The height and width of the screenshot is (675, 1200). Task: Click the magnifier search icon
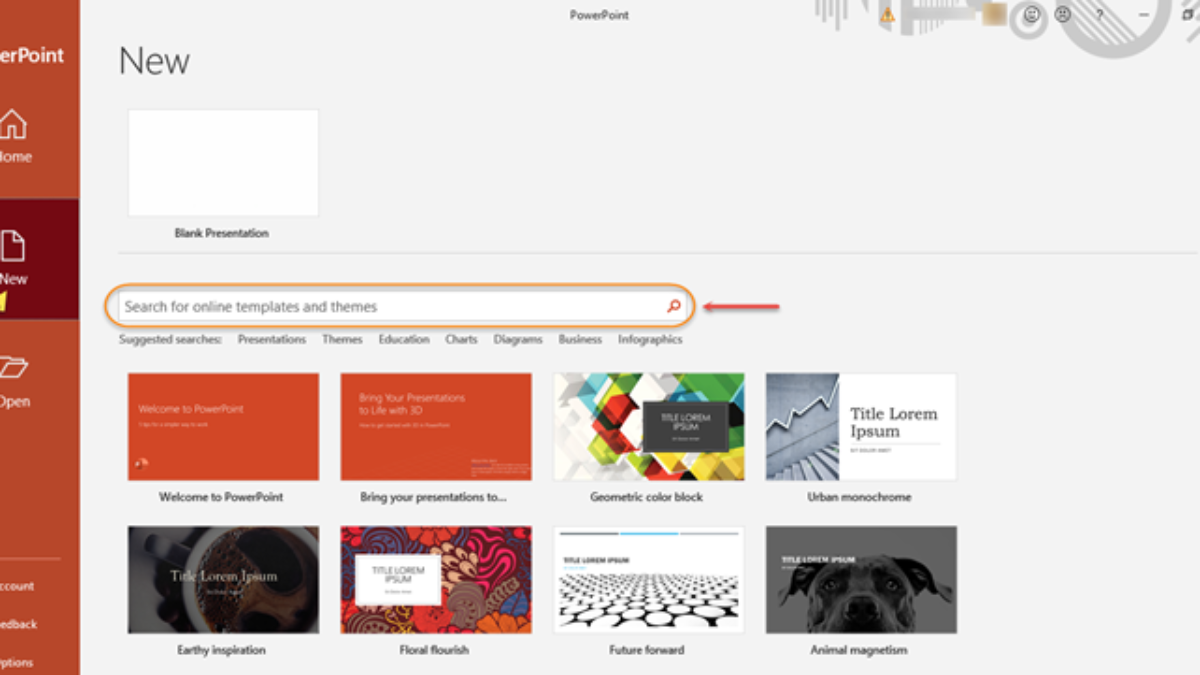tap(674, 306)
